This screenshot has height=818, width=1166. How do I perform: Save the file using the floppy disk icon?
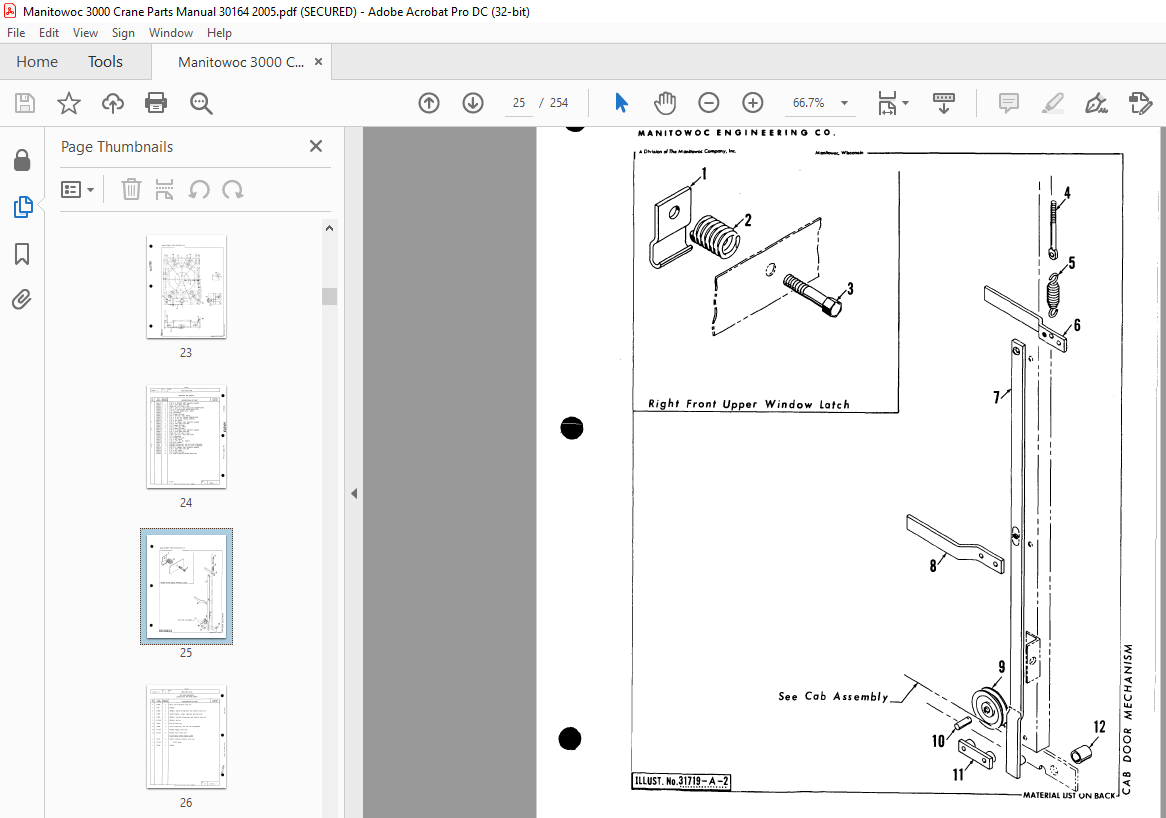pyautogui.click(x=25, y=103)
